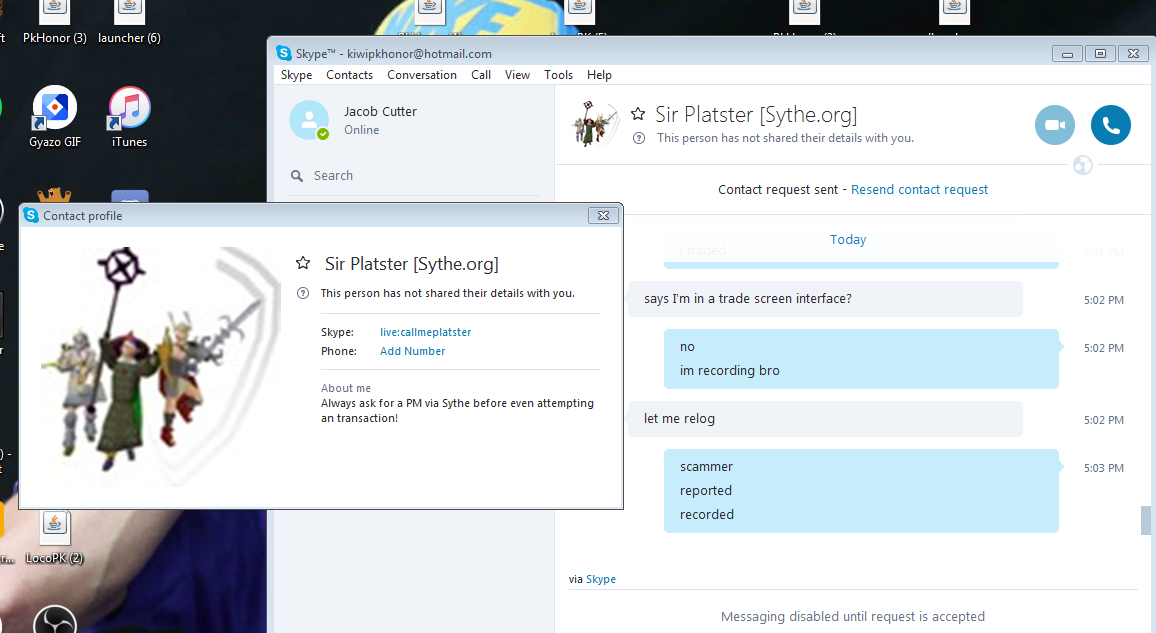The height and width of the screenshot is (633, 1156).
Task: Focus the Skype Search field
Action: pyautogui.click(x=414, y=175)
